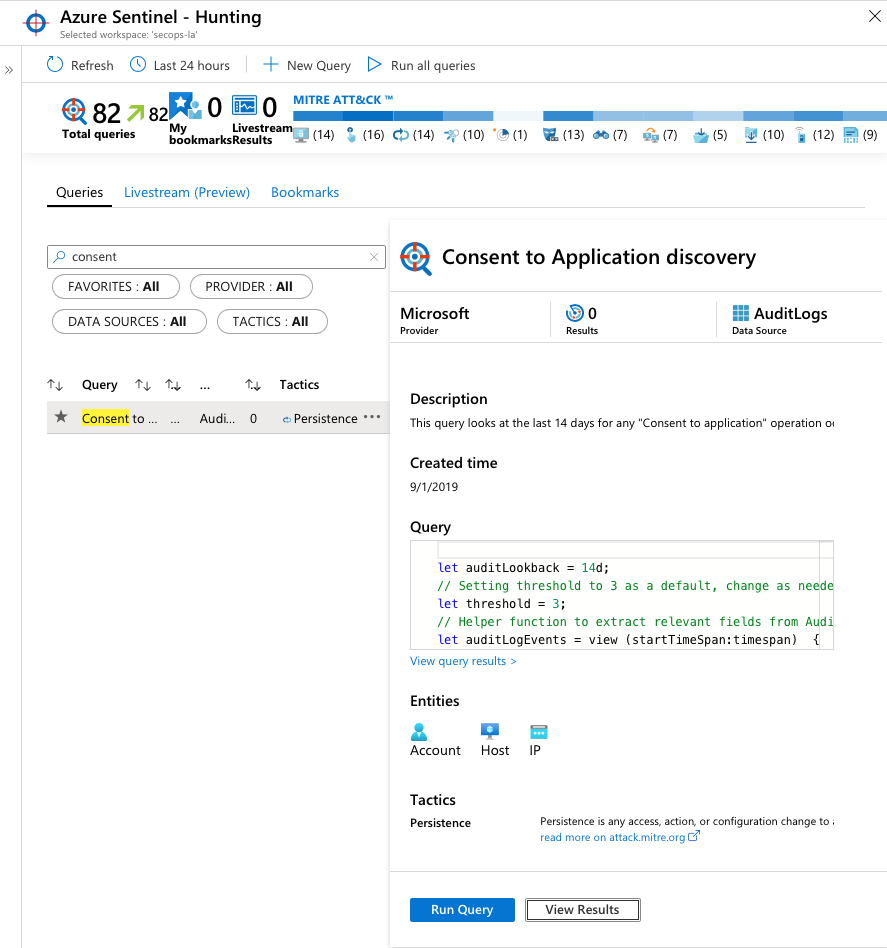Screen dimensions: 887x948
Task: Sort using arrows left of Query header
Action: click(55, 385)
